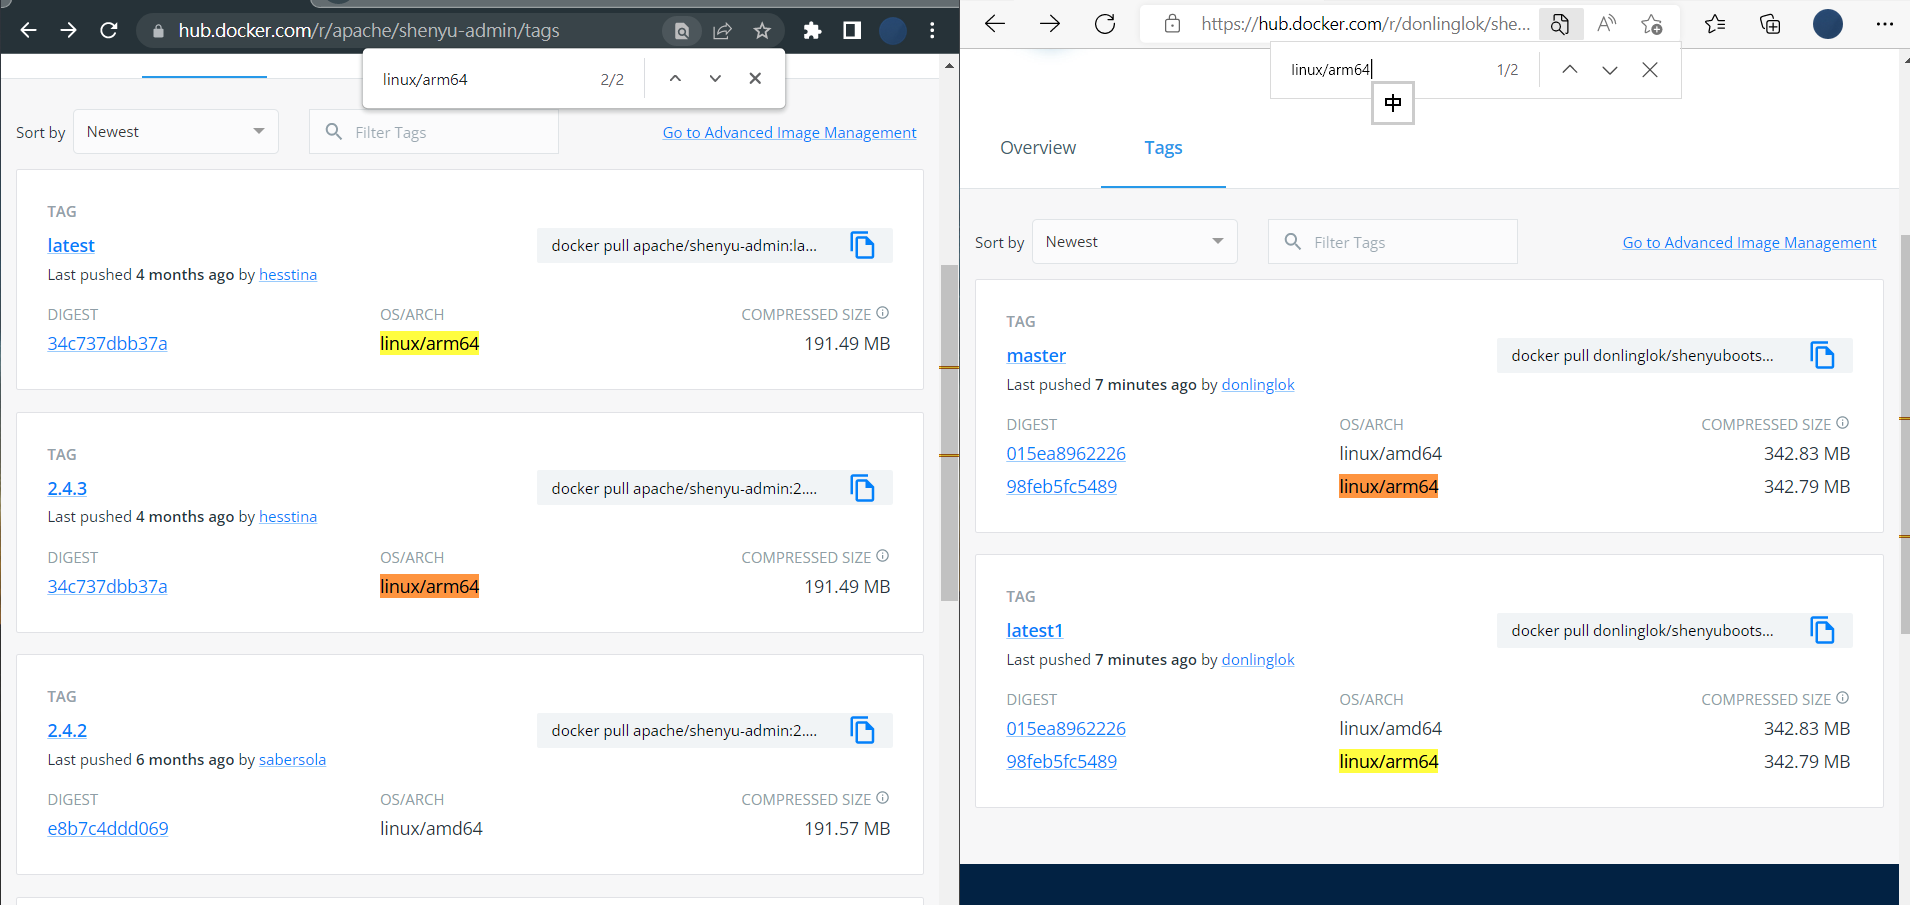Jump to next result in Edge find bar
1910x905 pixels.
(1609, 69)
